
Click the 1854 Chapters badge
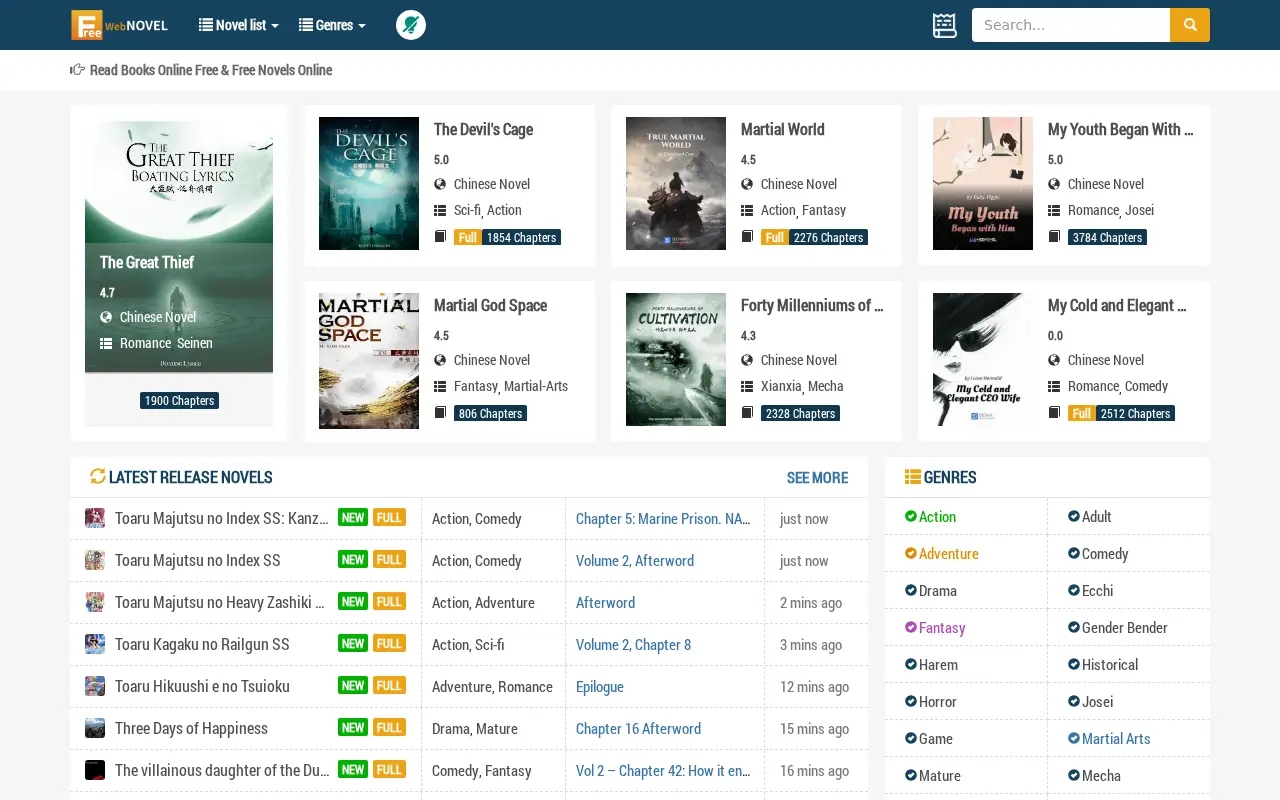[x=521, y=237]
